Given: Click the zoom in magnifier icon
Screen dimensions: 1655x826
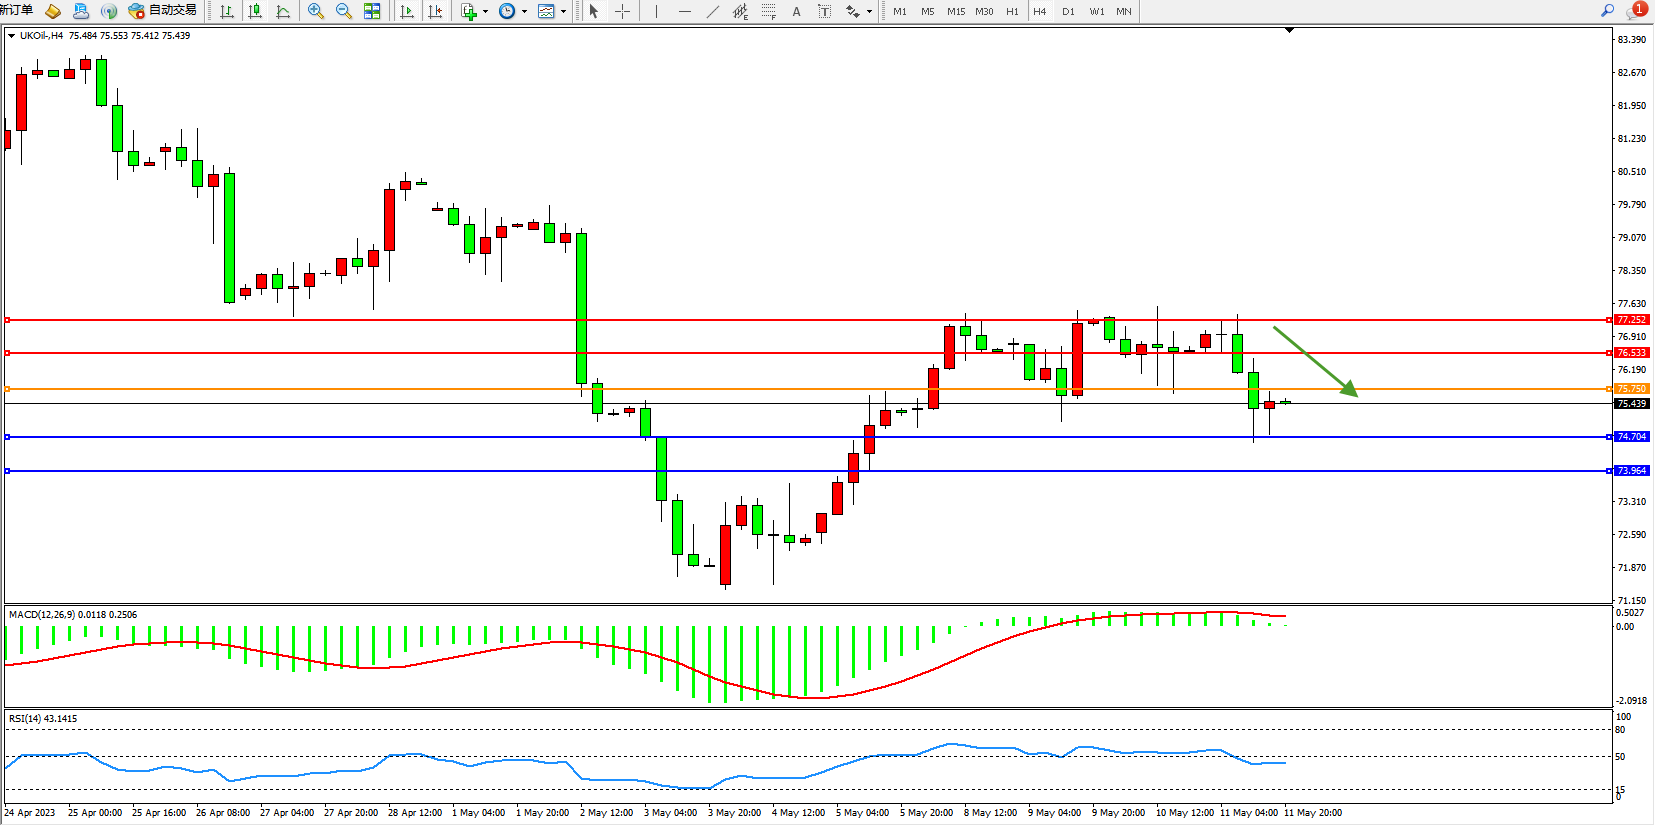Looking at the screenshot, I should [x=316, y=11].
